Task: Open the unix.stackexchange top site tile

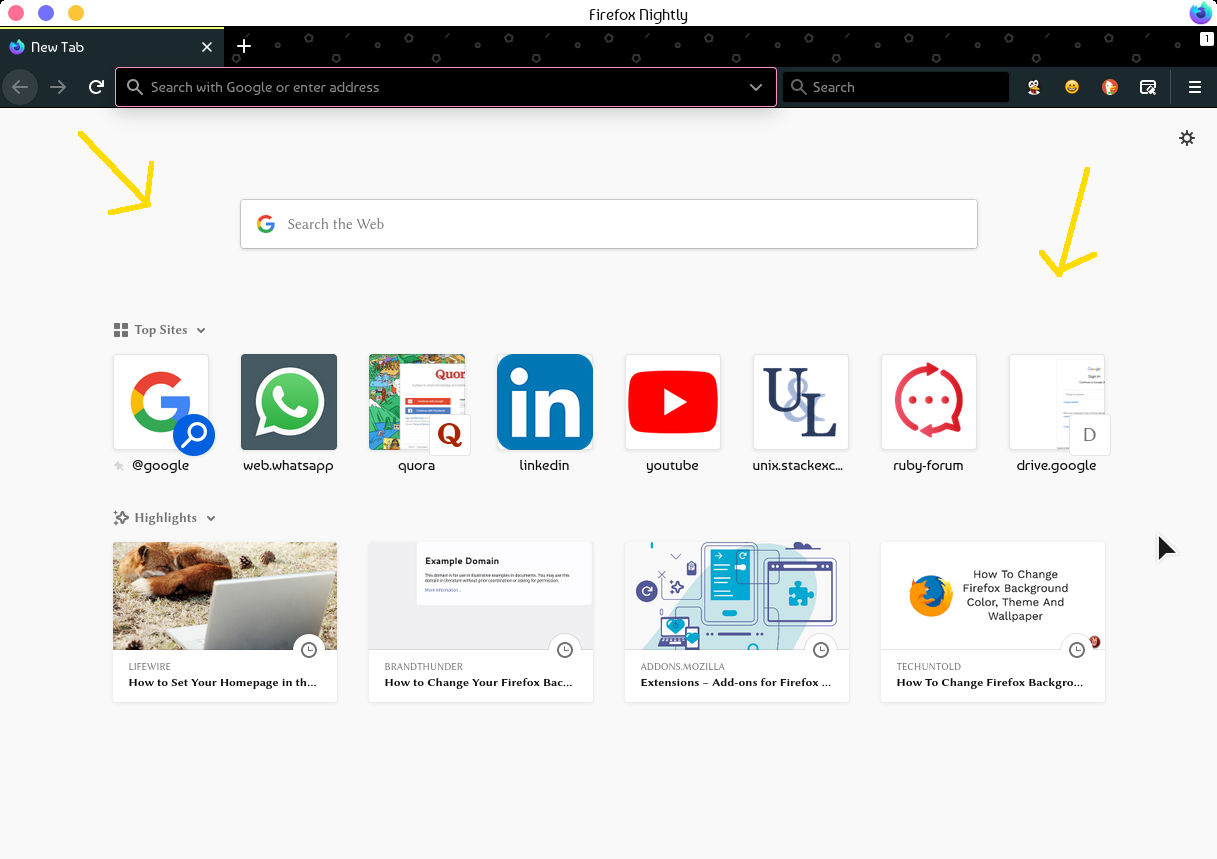Action: click(x=801, y=402)
